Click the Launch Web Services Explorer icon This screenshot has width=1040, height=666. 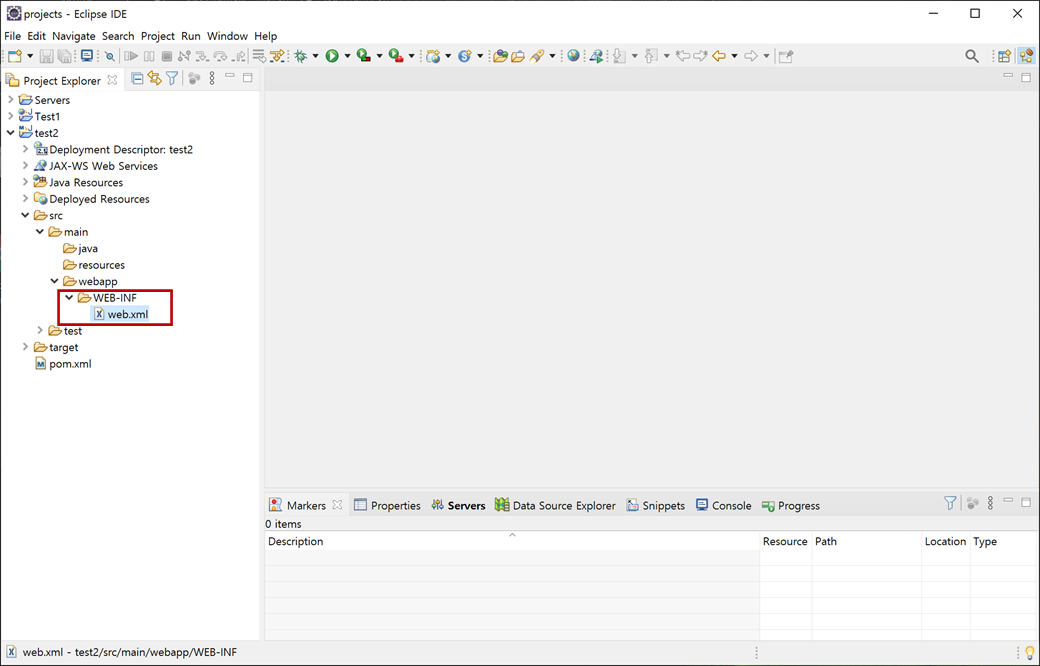point(597,56)
